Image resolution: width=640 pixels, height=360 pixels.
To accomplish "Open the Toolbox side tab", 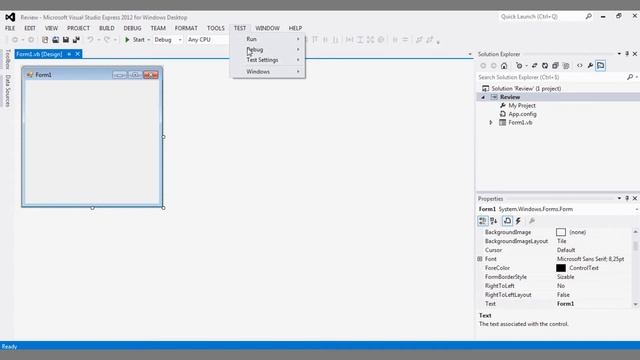I will 7,59.
